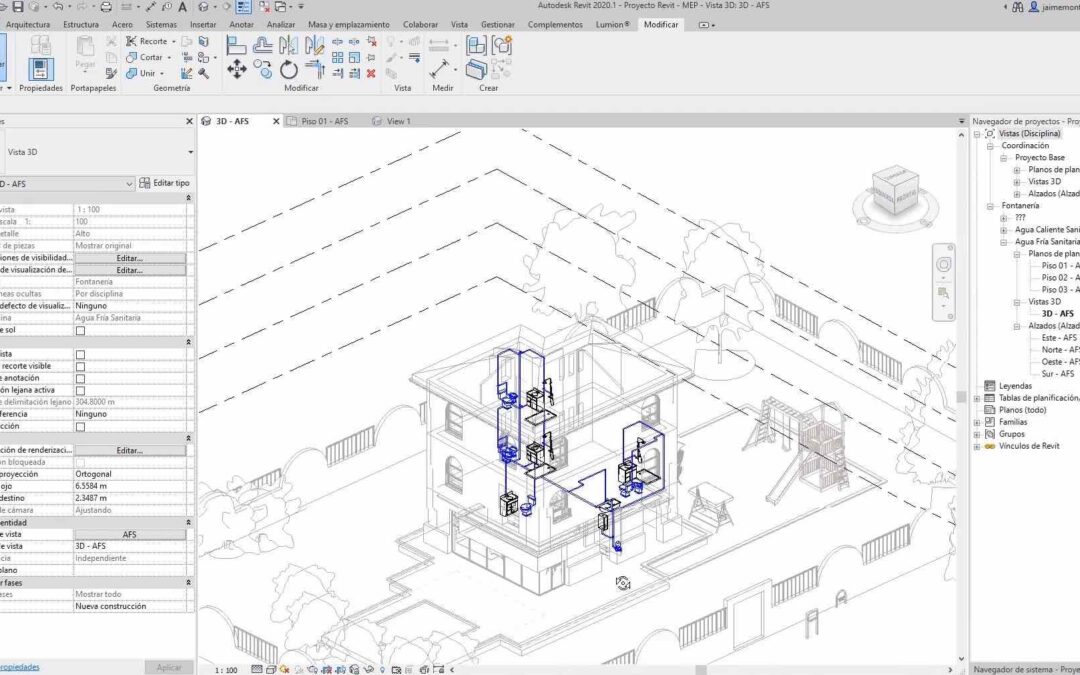The image size is (1080, 675).
Task: Open the Gestionar ribbon tab
Action: click(497, 24)
